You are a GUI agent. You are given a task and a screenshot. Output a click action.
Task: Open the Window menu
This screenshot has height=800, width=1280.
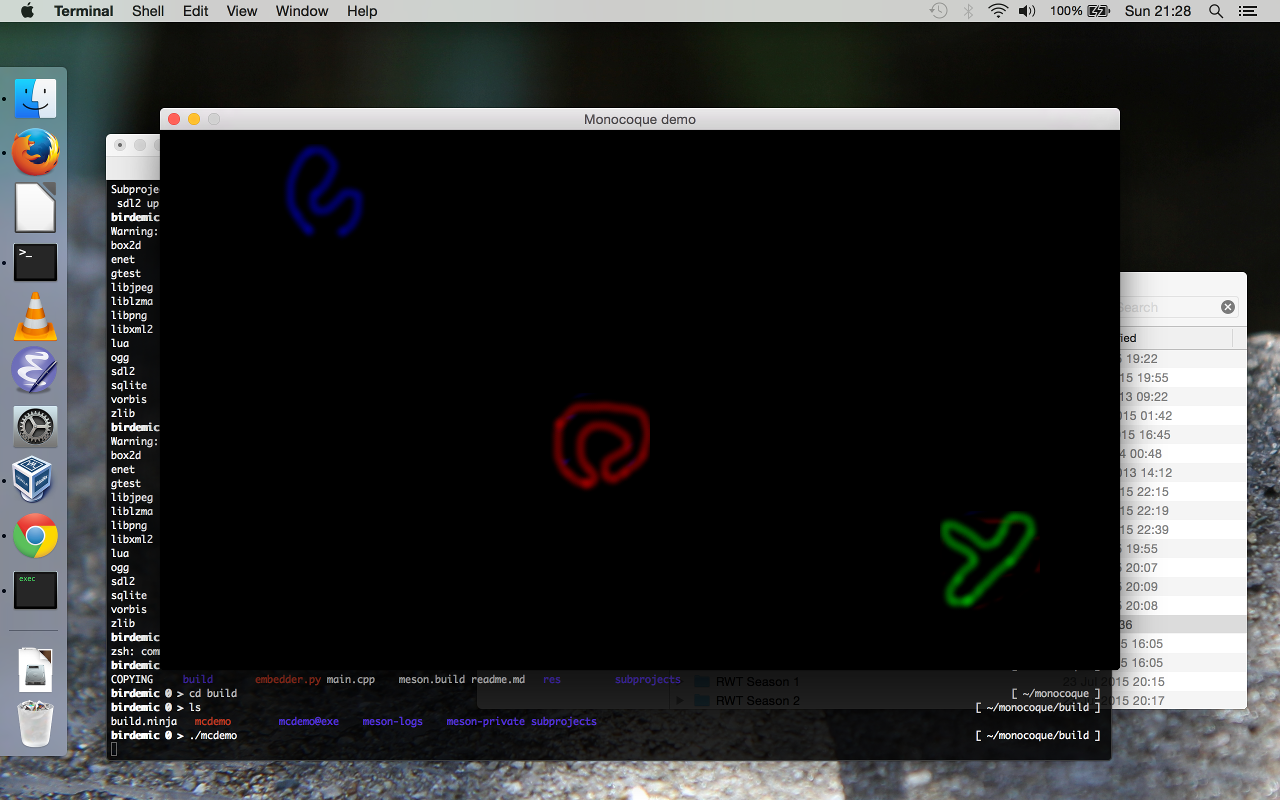(302, 11)
